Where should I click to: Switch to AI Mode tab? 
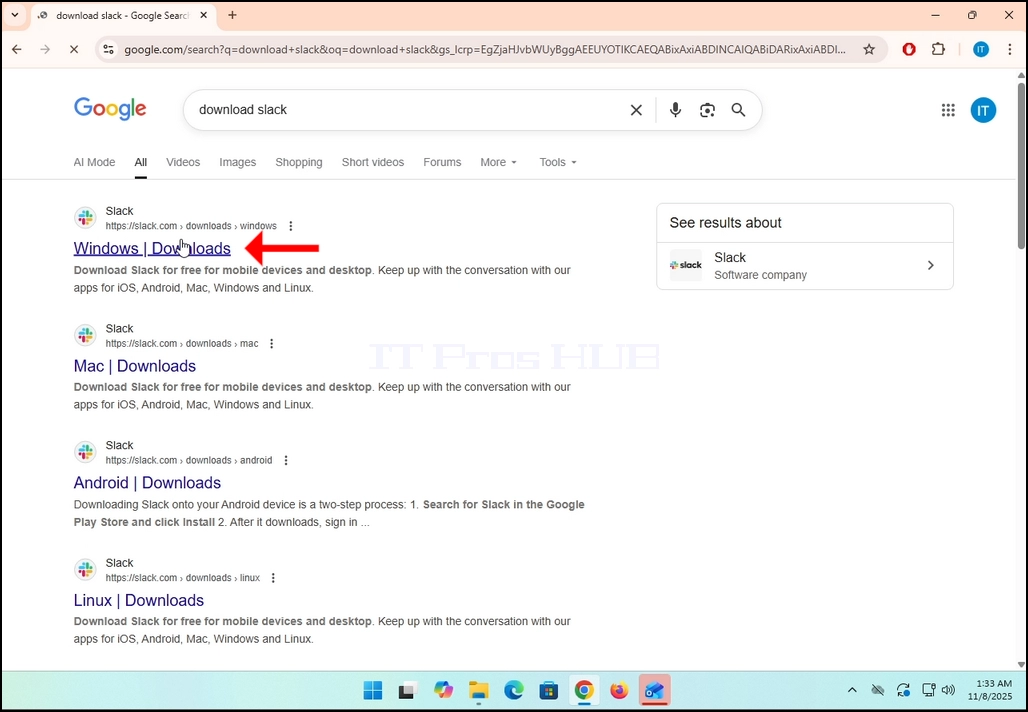(x=94, y=162)
